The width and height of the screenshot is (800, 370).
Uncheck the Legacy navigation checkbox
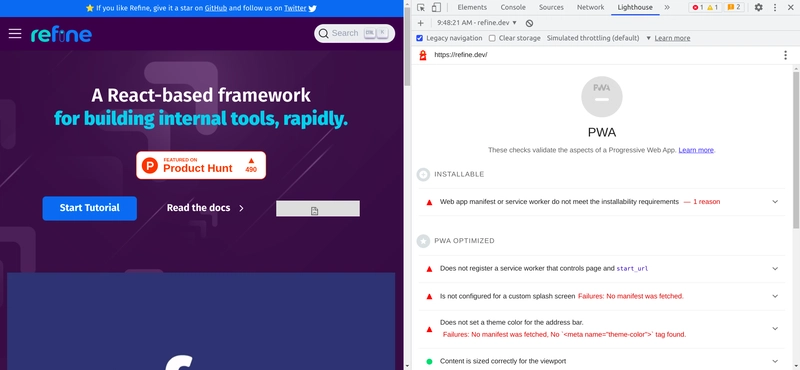420,38
